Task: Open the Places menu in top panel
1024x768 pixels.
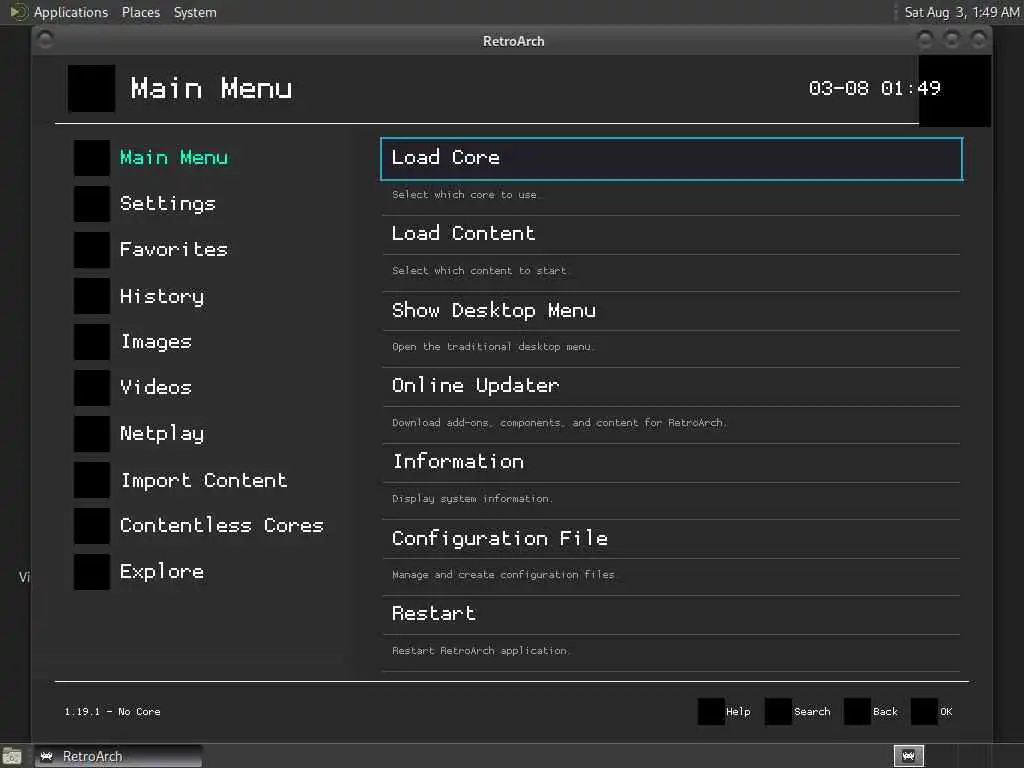Action: [x=141, y=12]
